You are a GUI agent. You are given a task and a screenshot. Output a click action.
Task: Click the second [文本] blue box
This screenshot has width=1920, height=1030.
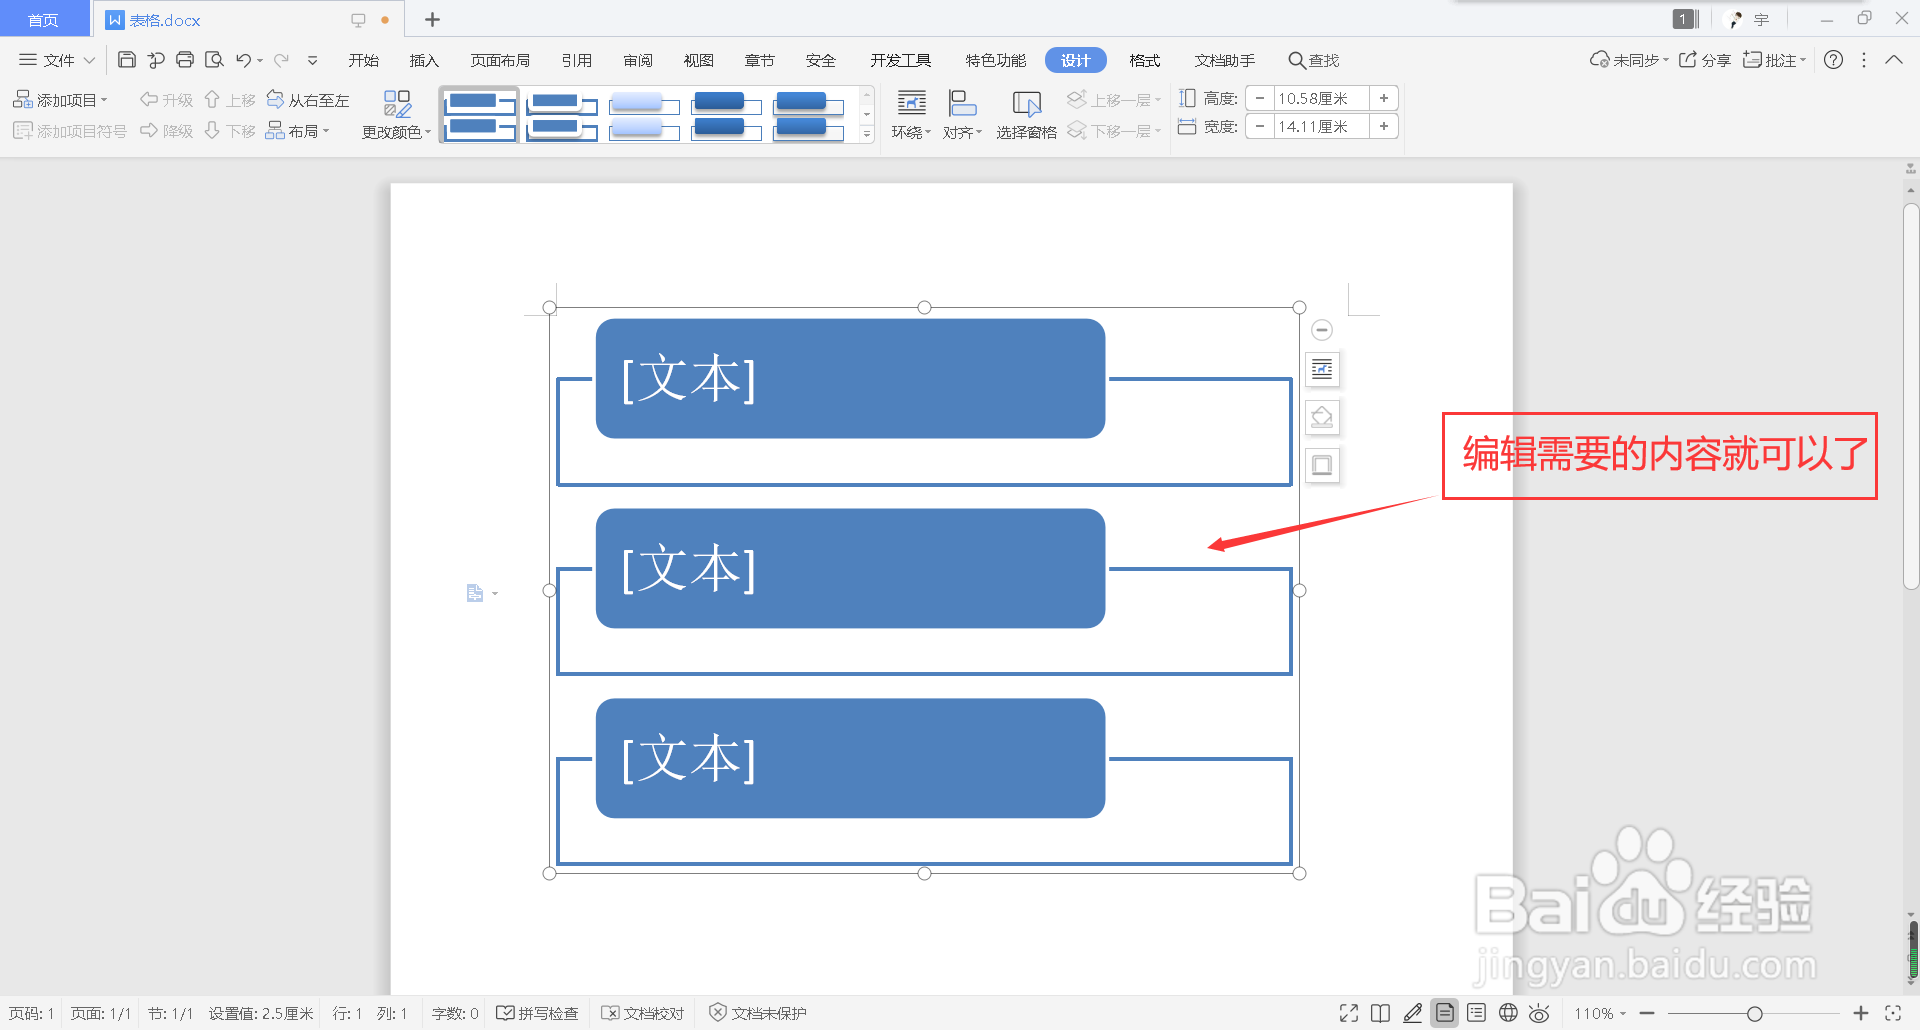tap(850, 568)
